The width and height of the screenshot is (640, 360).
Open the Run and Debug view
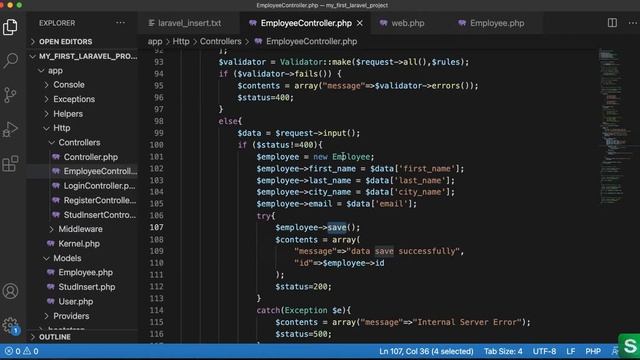[10, 129]
